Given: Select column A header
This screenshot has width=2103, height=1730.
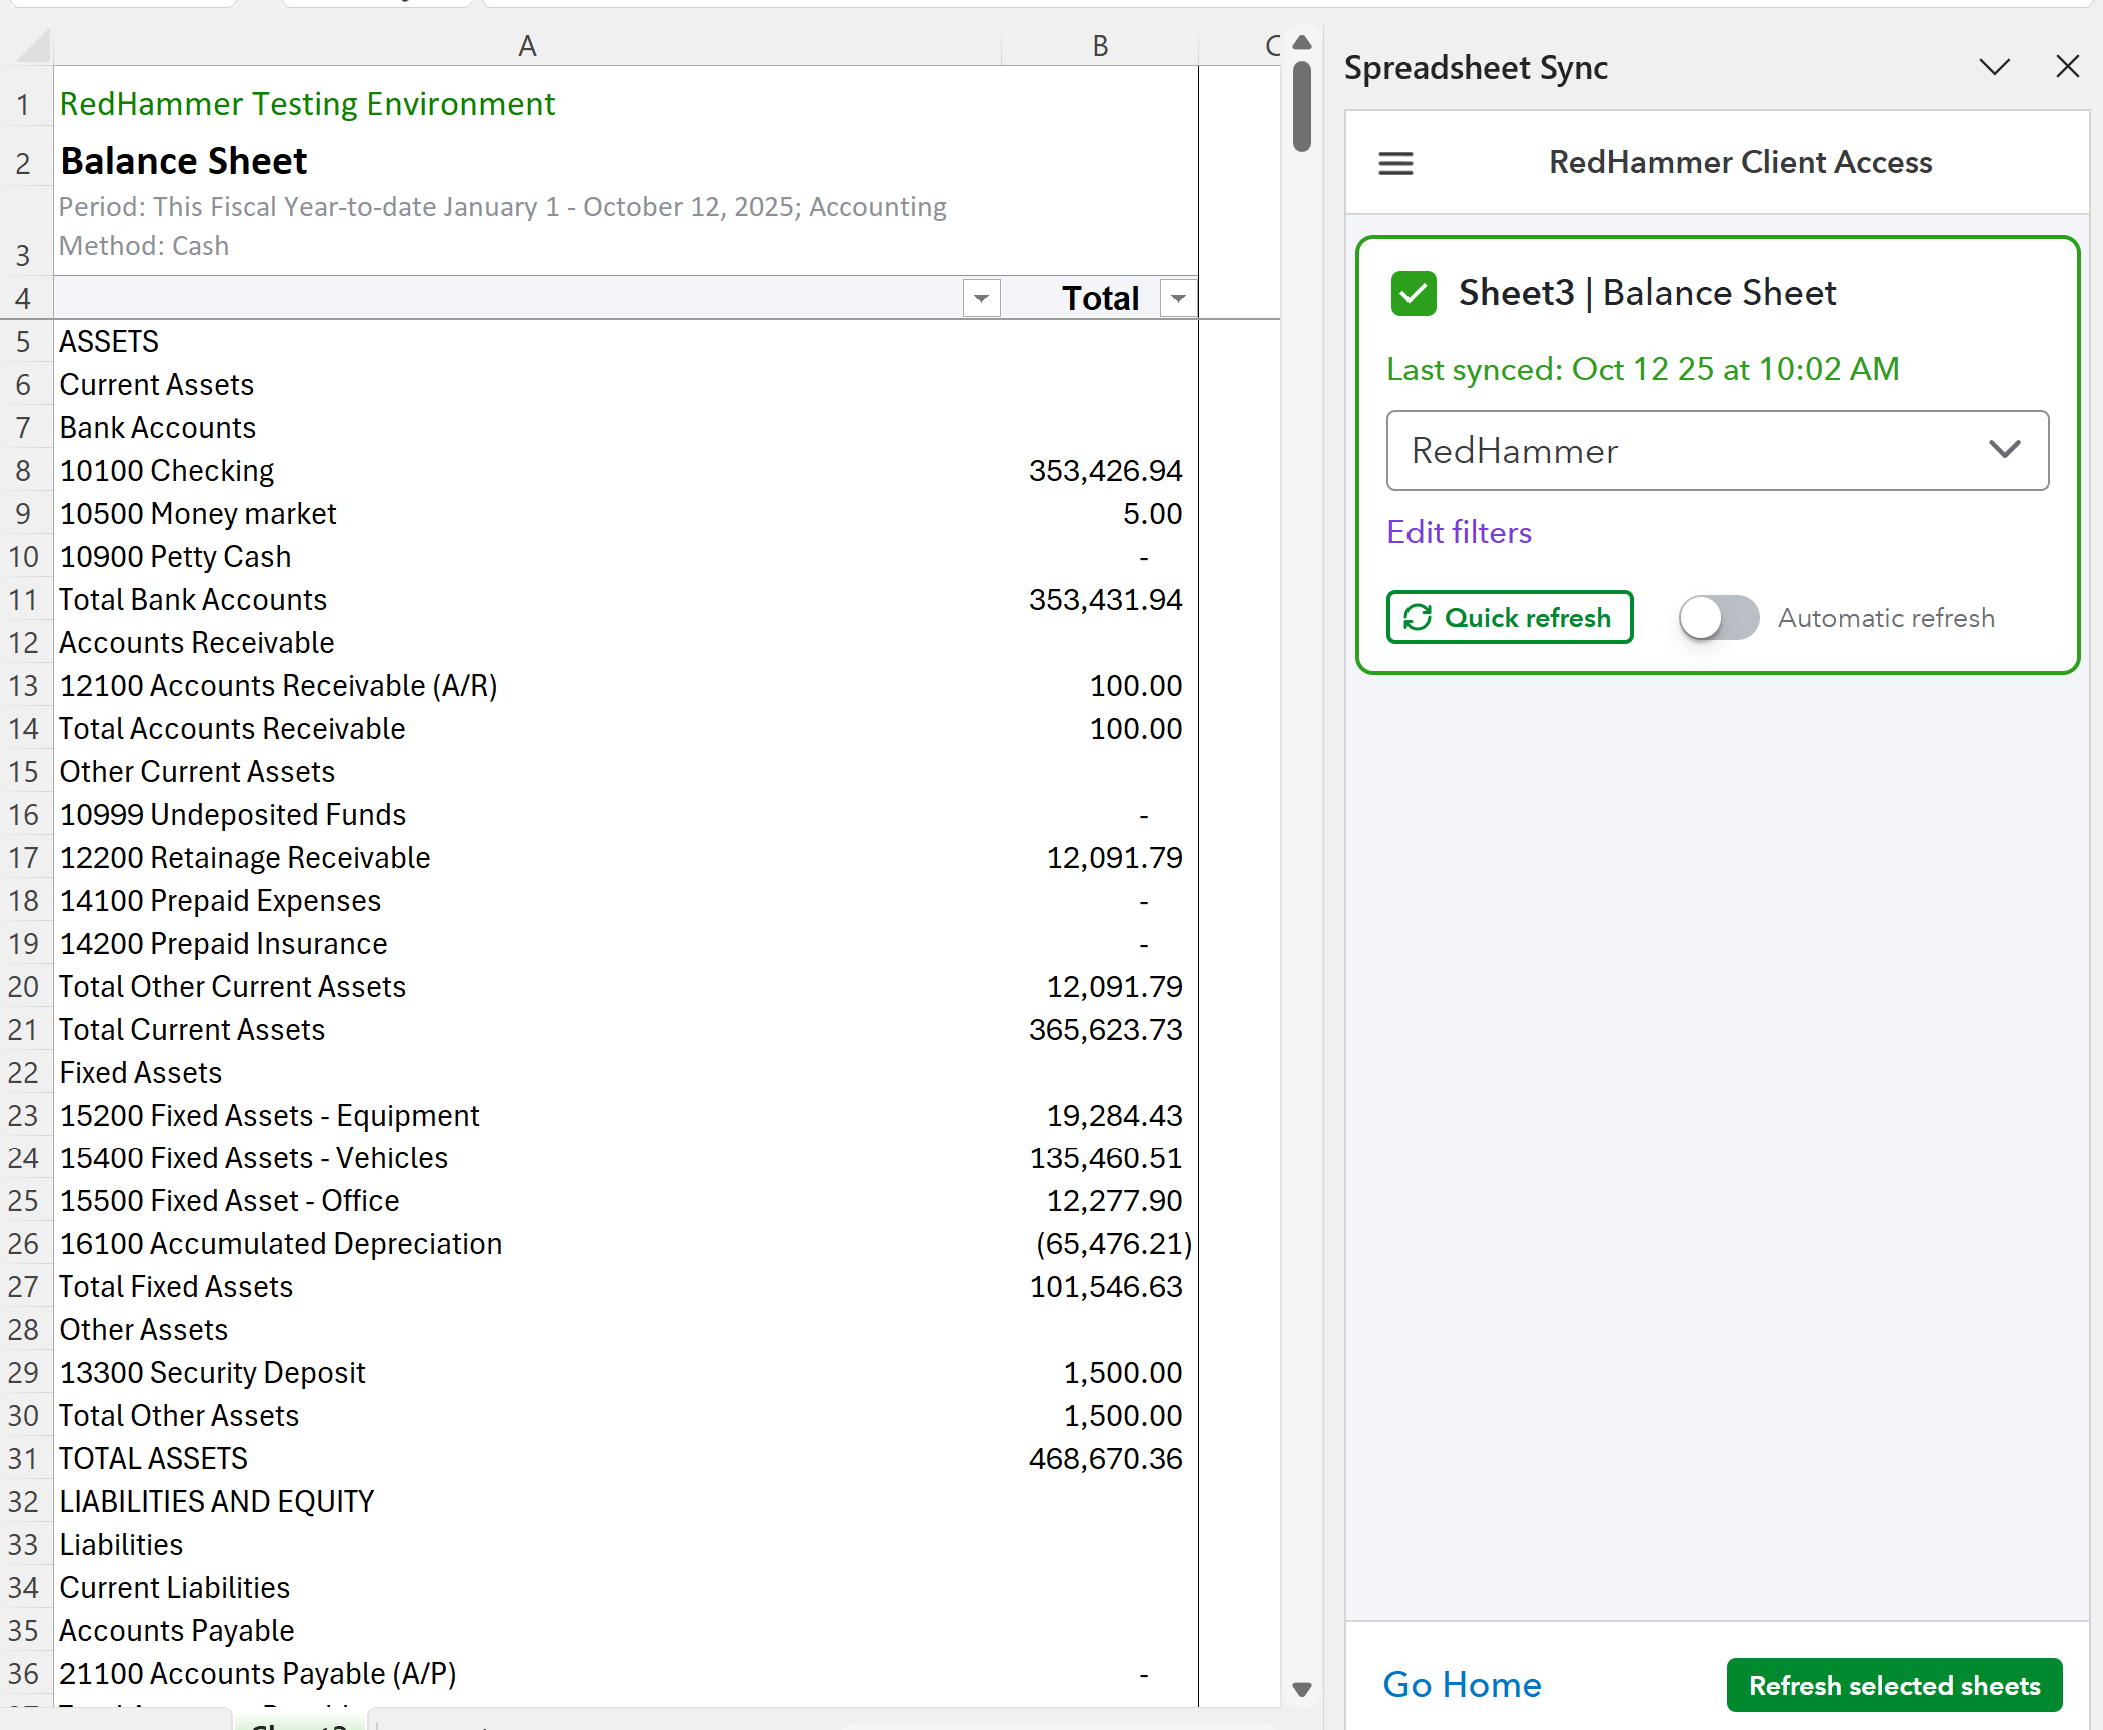Looking at the screenshot, I should (527, 46).
